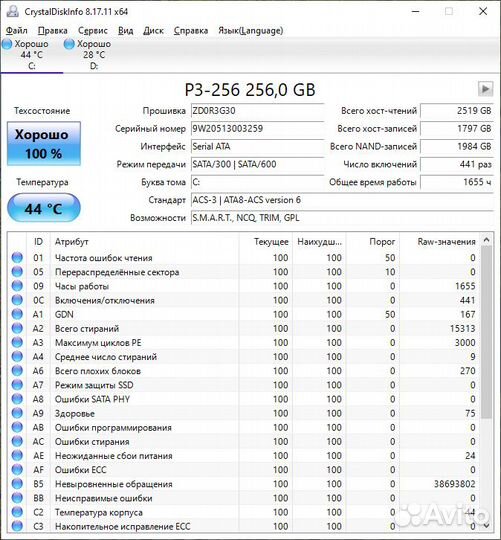Click status icon of row 01 Частота ошибок чтения
This screenshot has height=540, width=501.
[17, 257]
